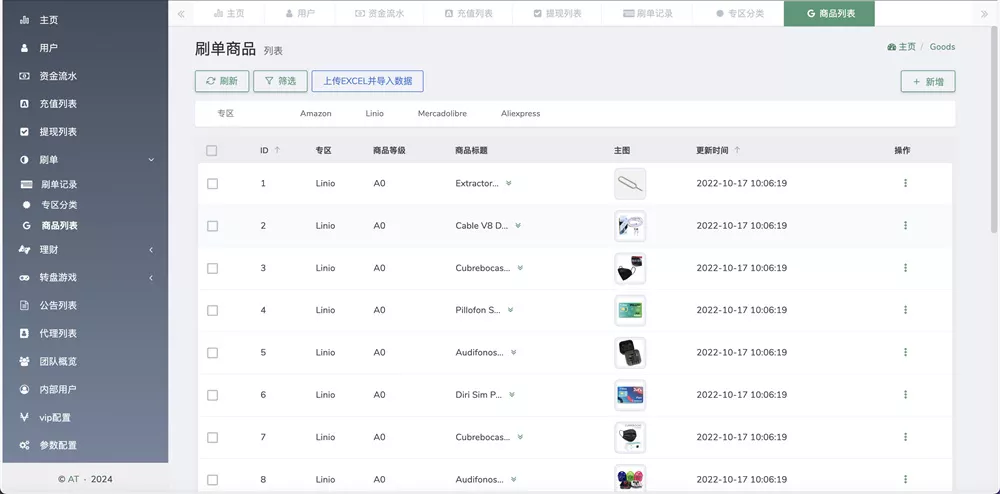Check the checkbox for row ID 2
Screen dimensions: 1000x494
tap(212, 226)
